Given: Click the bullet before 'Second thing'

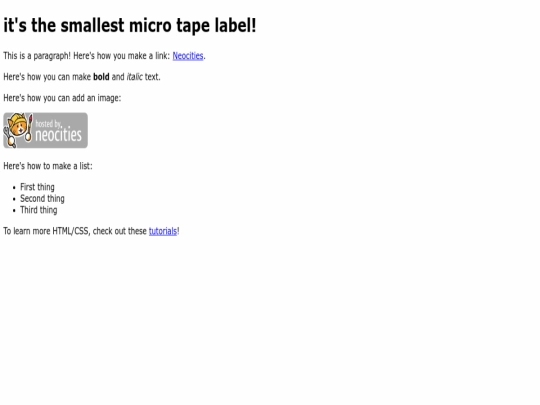Looking at the screenshot, I should click(x=14, y=199).
